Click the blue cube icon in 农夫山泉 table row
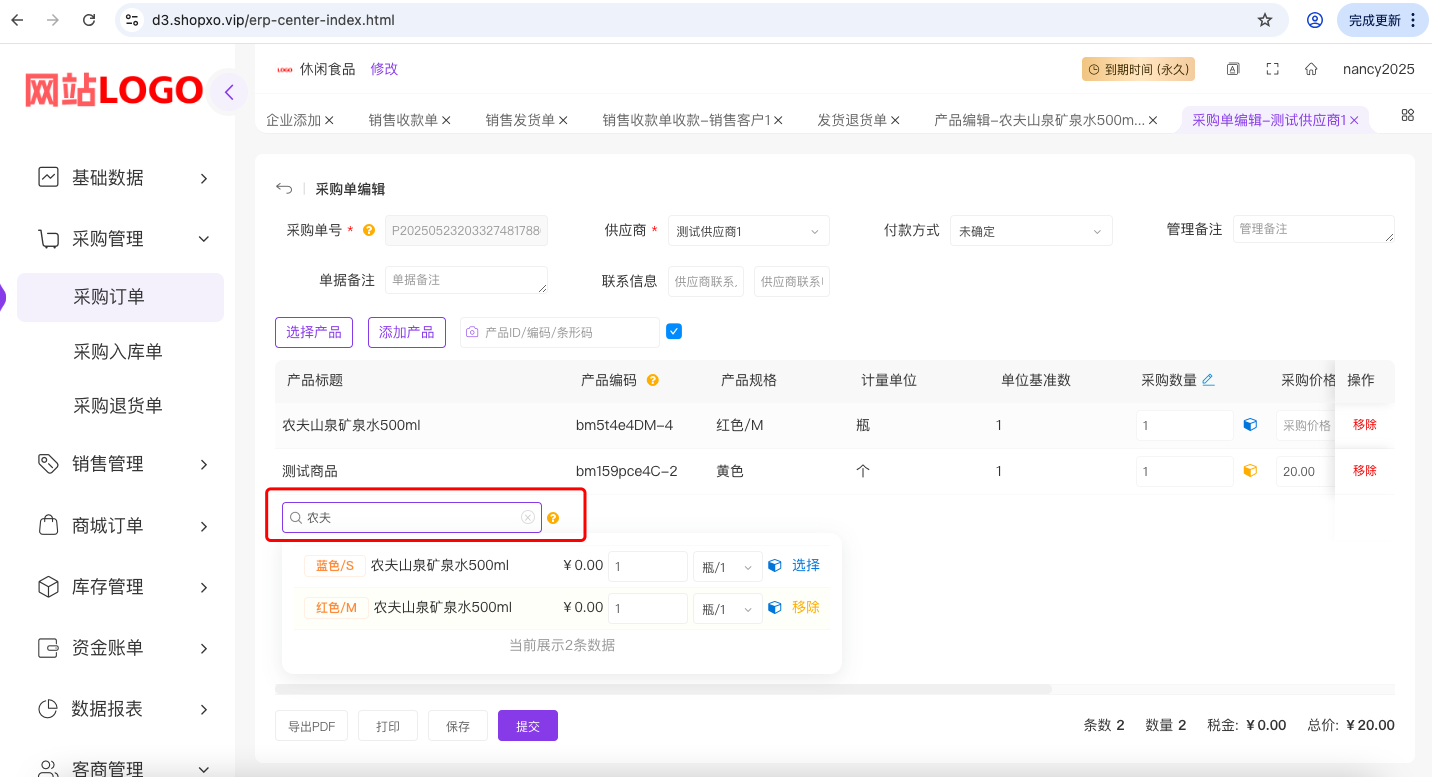 [1250, 425]
